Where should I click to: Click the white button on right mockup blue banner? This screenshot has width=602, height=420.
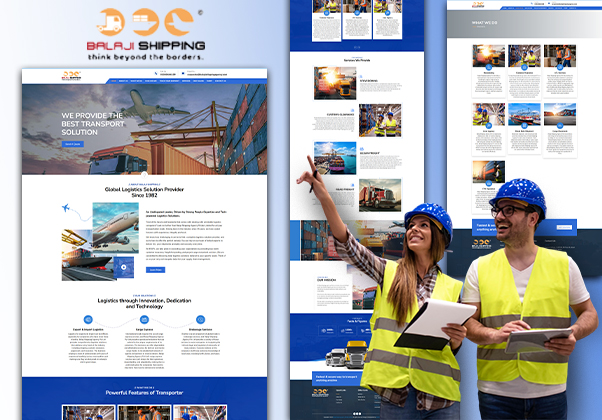coord(564,227)
